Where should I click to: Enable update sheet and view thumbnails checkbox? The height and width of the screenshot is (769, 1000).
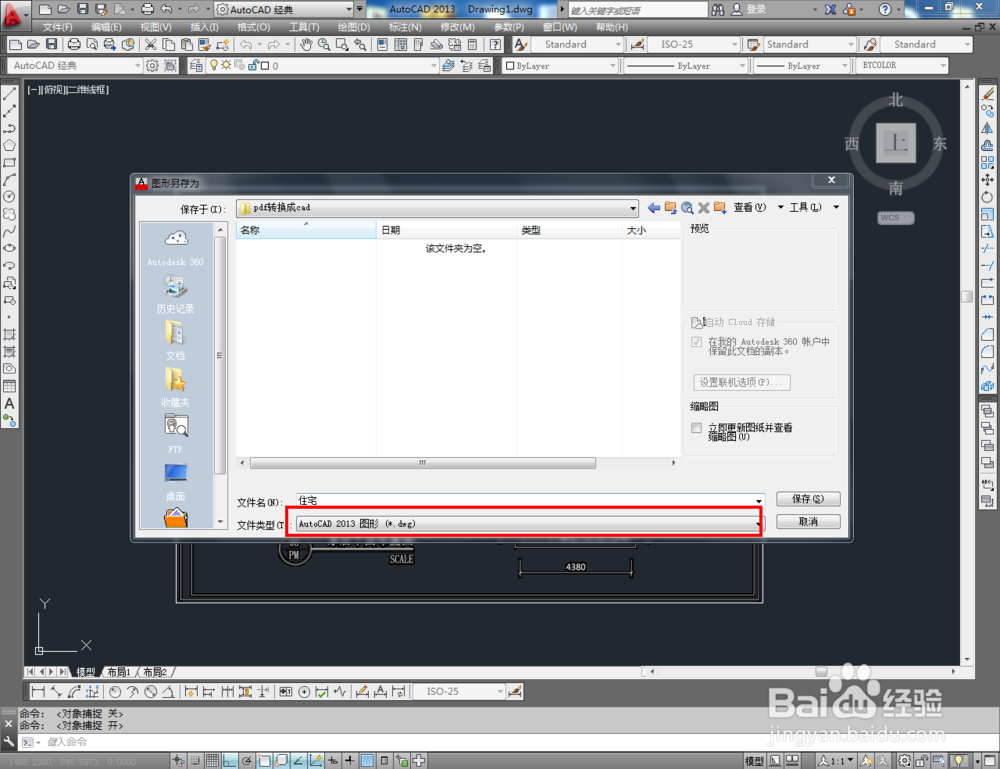tap(696, 426)
